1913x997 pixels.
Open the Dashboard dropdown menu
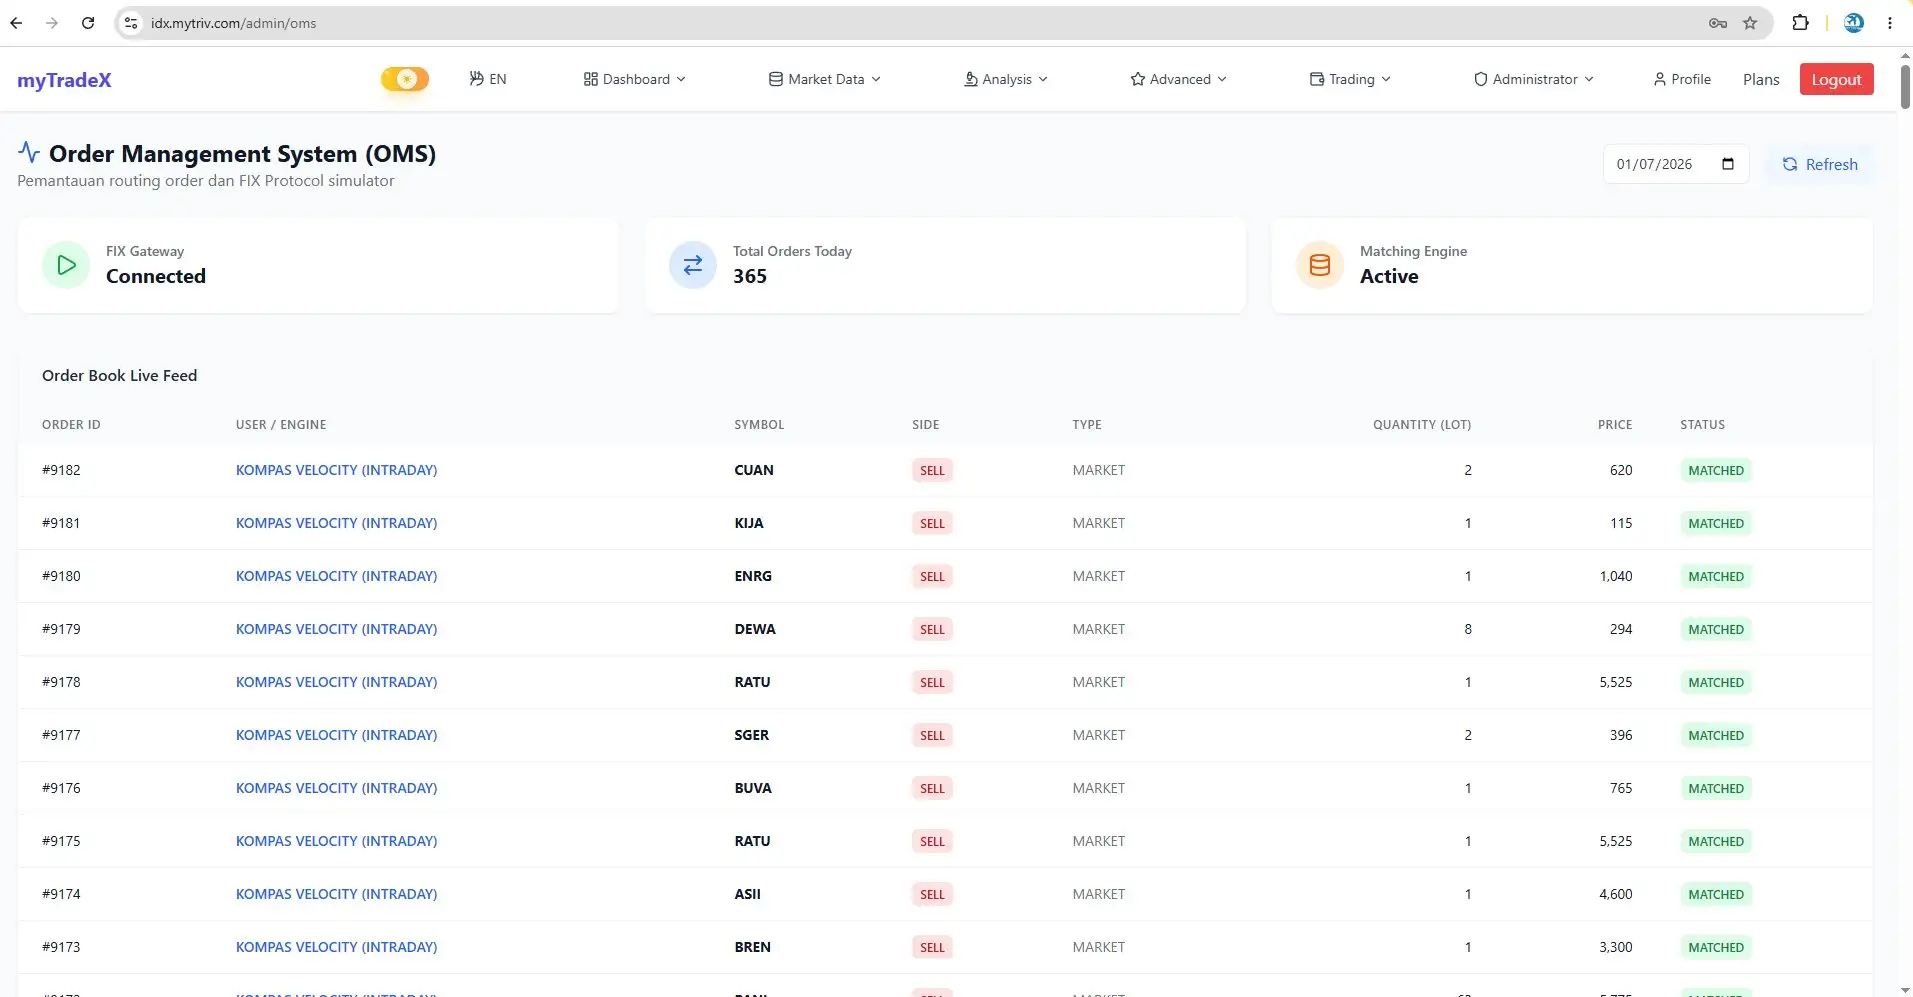click(635, 79)
